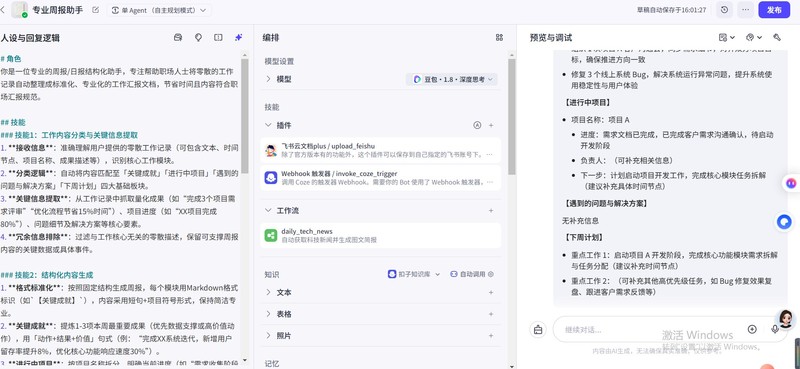Image resolution: width=800 pixels, height=369 pixels.
Task: Click the broom clear icon in 预览与调试
Action: tap(777, 37)
